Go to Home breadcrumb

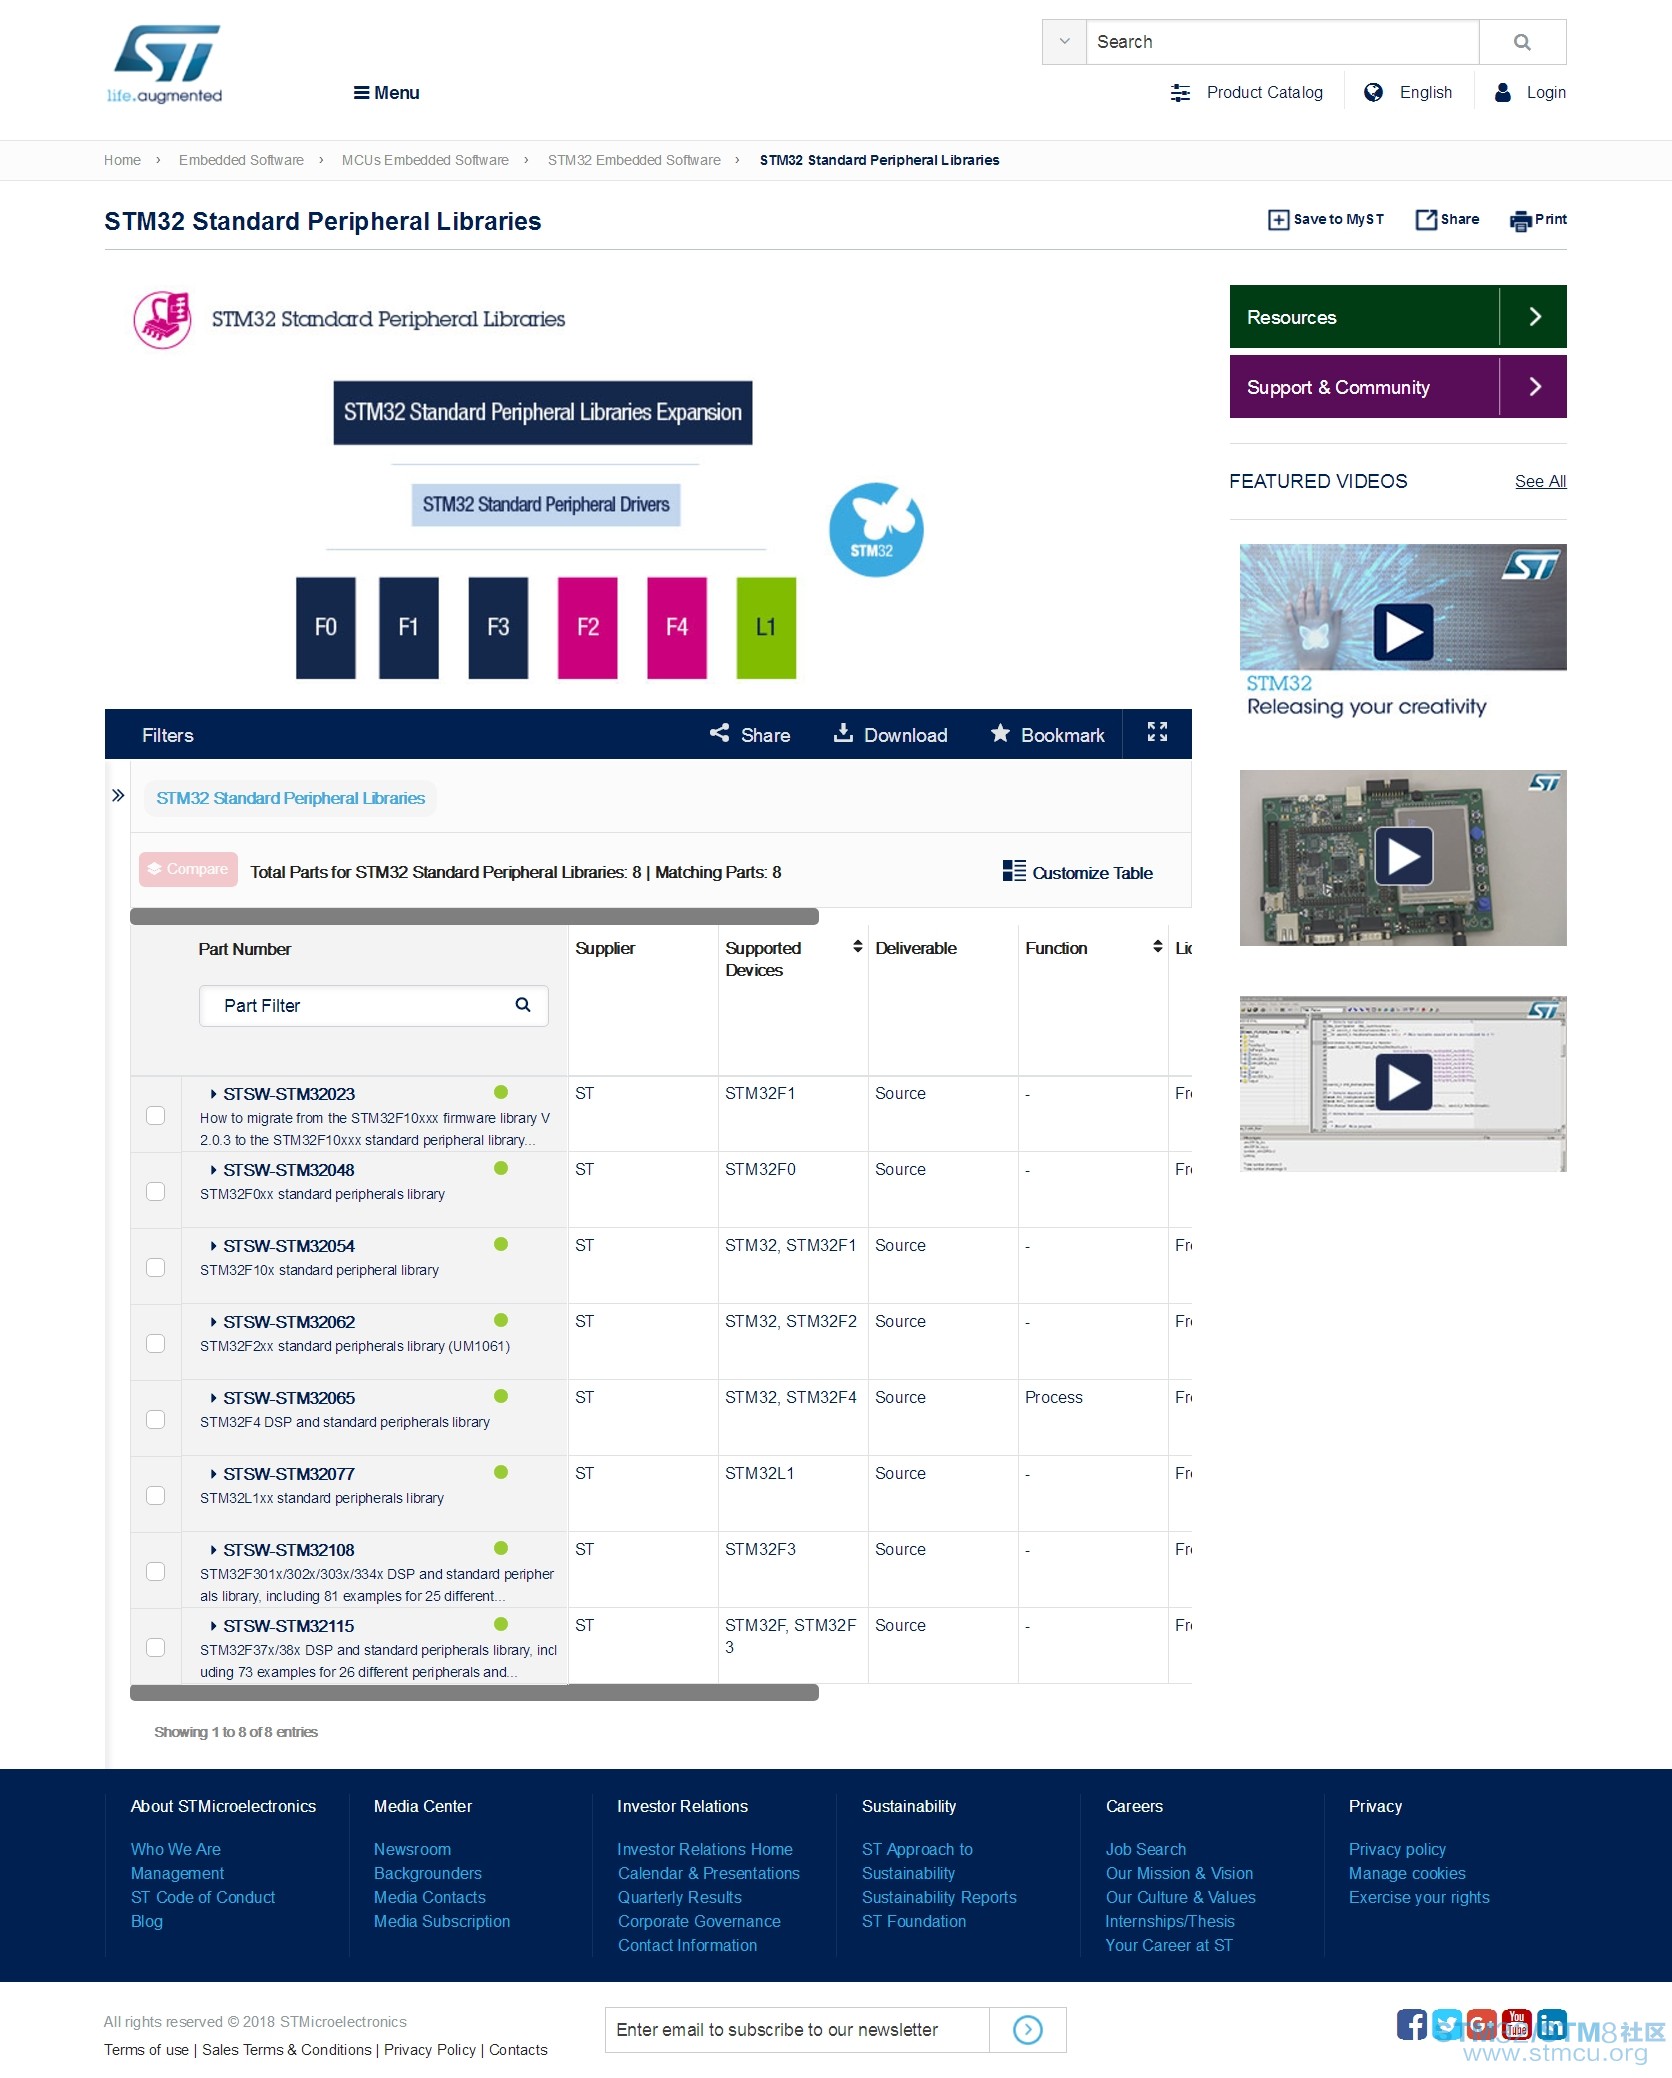[122, 160]
